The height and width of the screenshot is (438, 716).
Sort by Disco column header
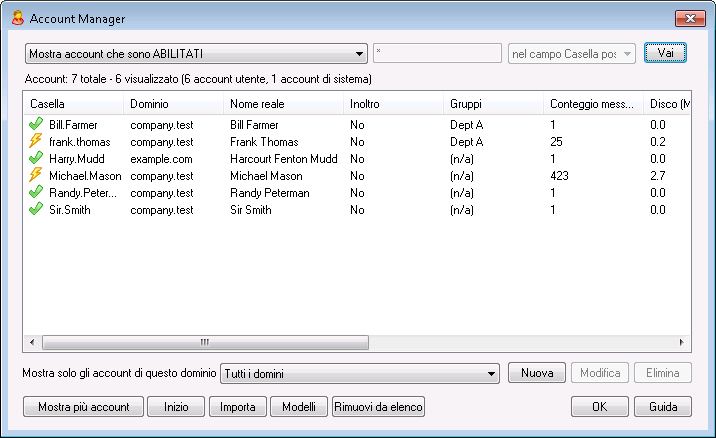(667, 104)
